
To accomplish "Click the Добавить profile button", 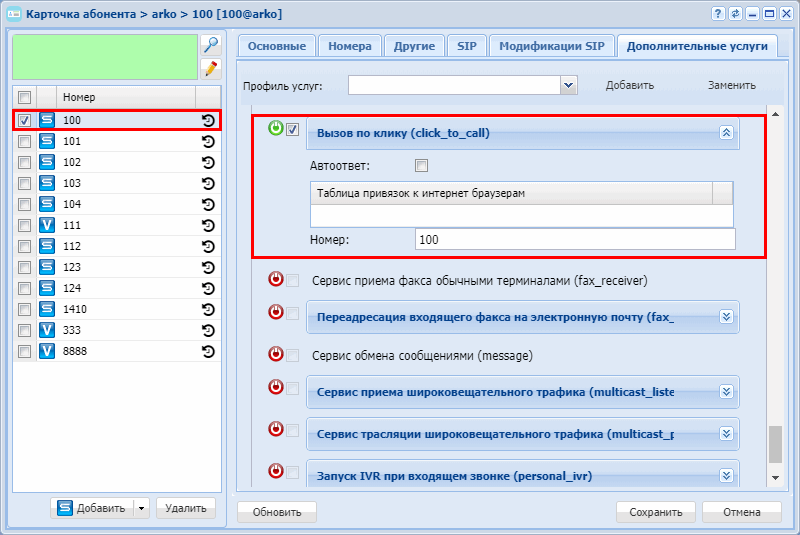I will coord(630,85).
